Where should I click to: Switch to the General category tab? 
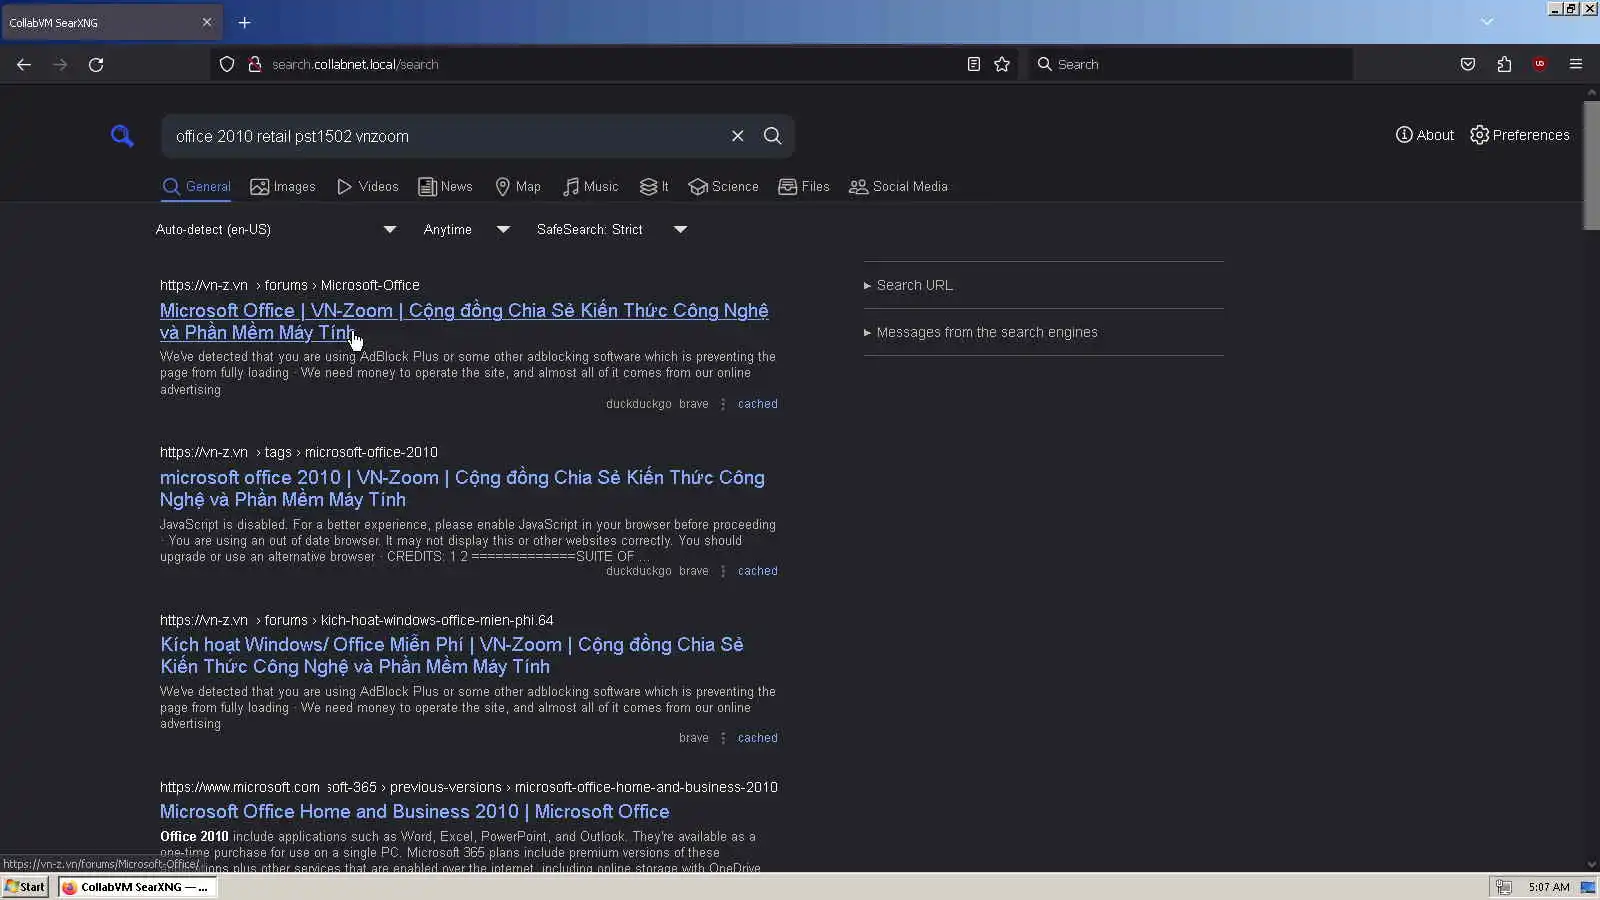(x=196, y=187)
